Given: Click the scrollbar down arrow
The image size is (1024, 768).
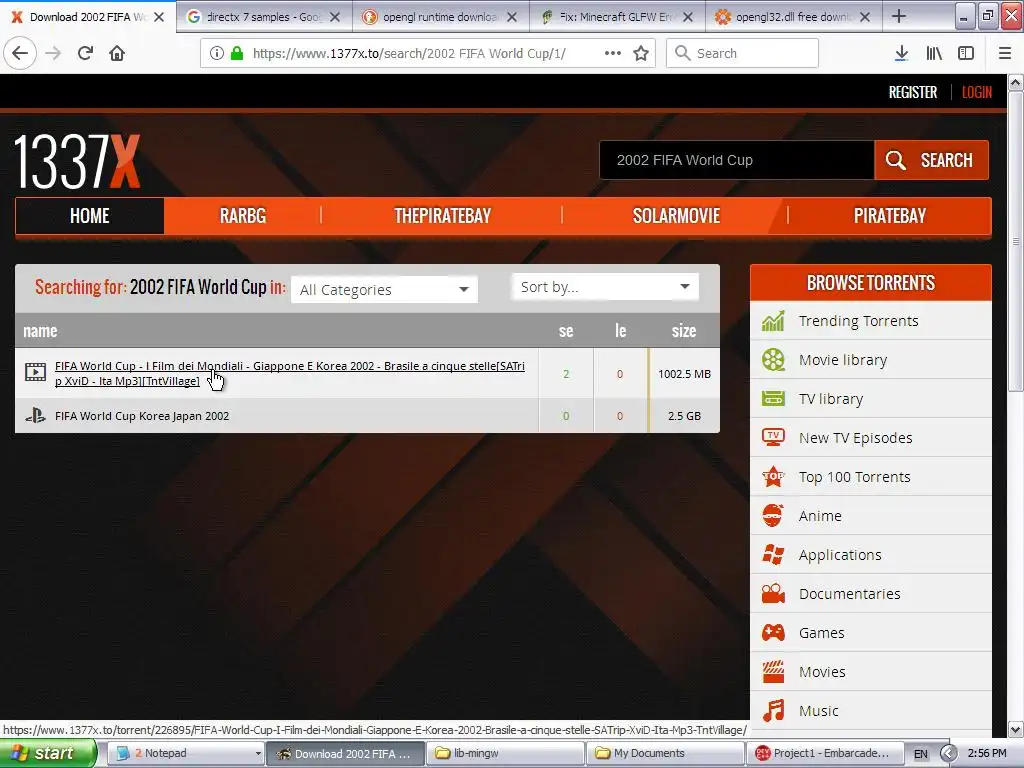Looking at the screenshot, I should 1016,729.
